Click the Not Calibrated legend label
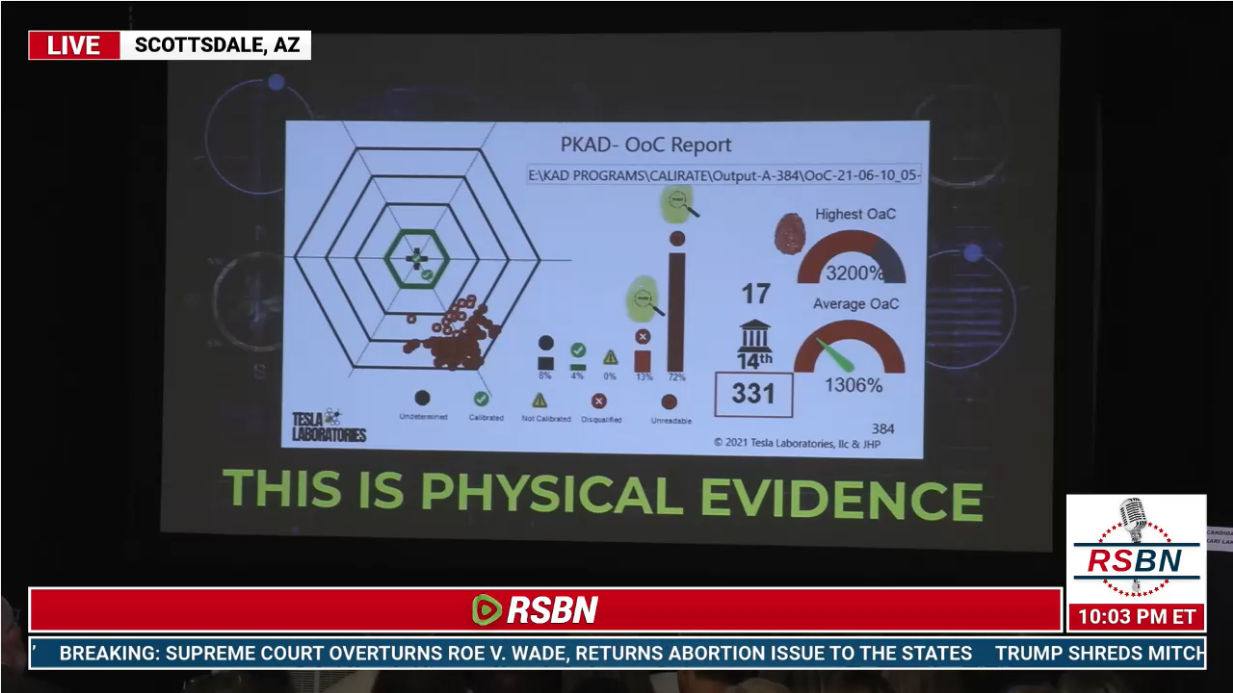This screenshot has height=693, width=1233. [x=546, y=419]
